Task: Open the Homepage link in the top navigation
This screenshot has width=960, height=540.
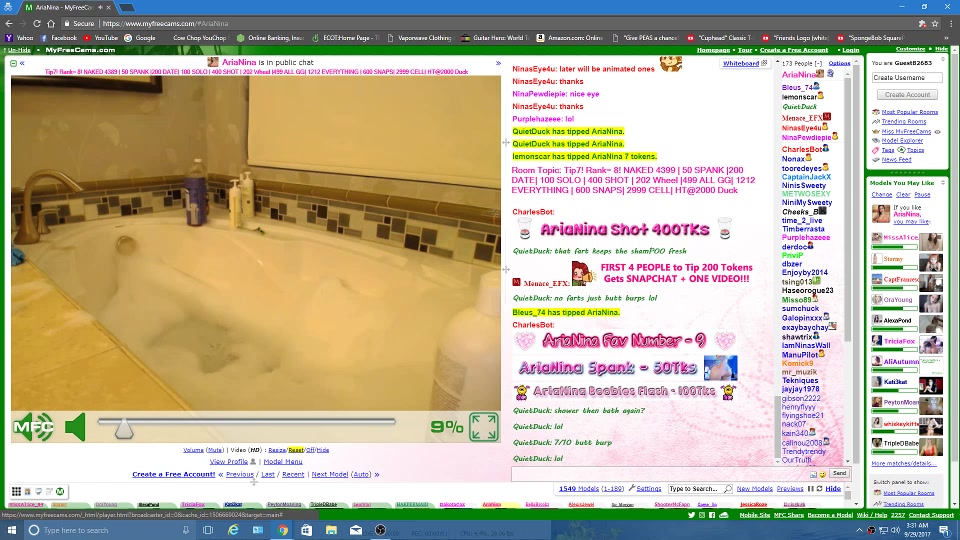Action: click(713, 49)
